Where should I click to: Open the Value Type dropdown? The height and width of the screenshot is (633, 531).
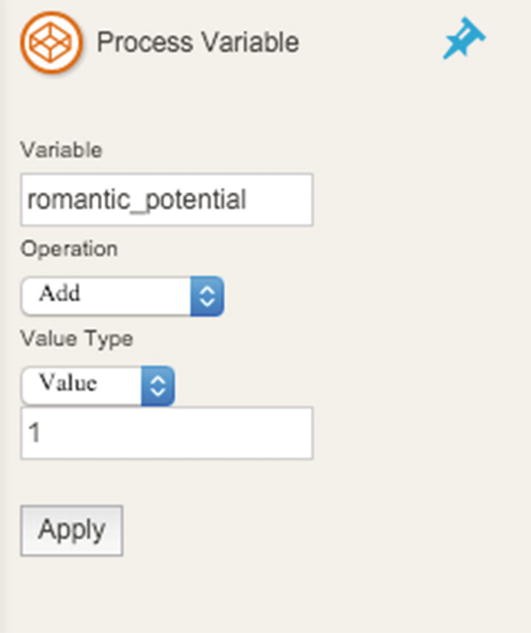98,386
